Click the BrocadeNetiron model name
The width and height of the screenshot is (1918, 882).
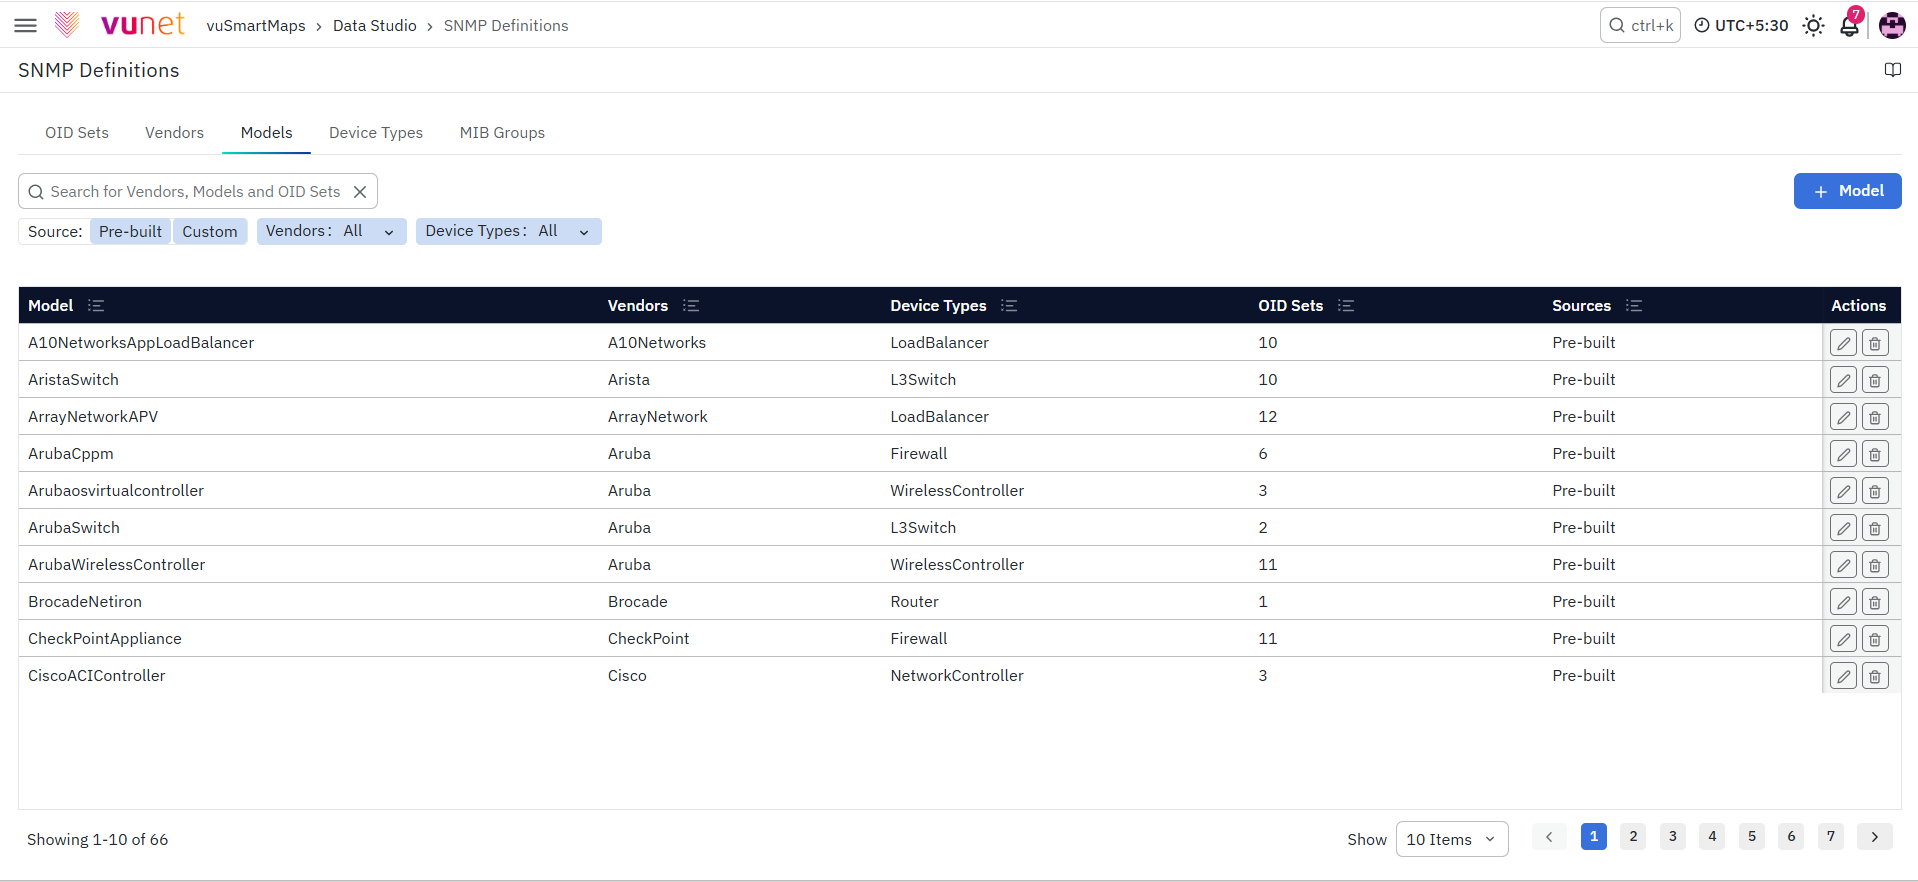tap(85, 602)
